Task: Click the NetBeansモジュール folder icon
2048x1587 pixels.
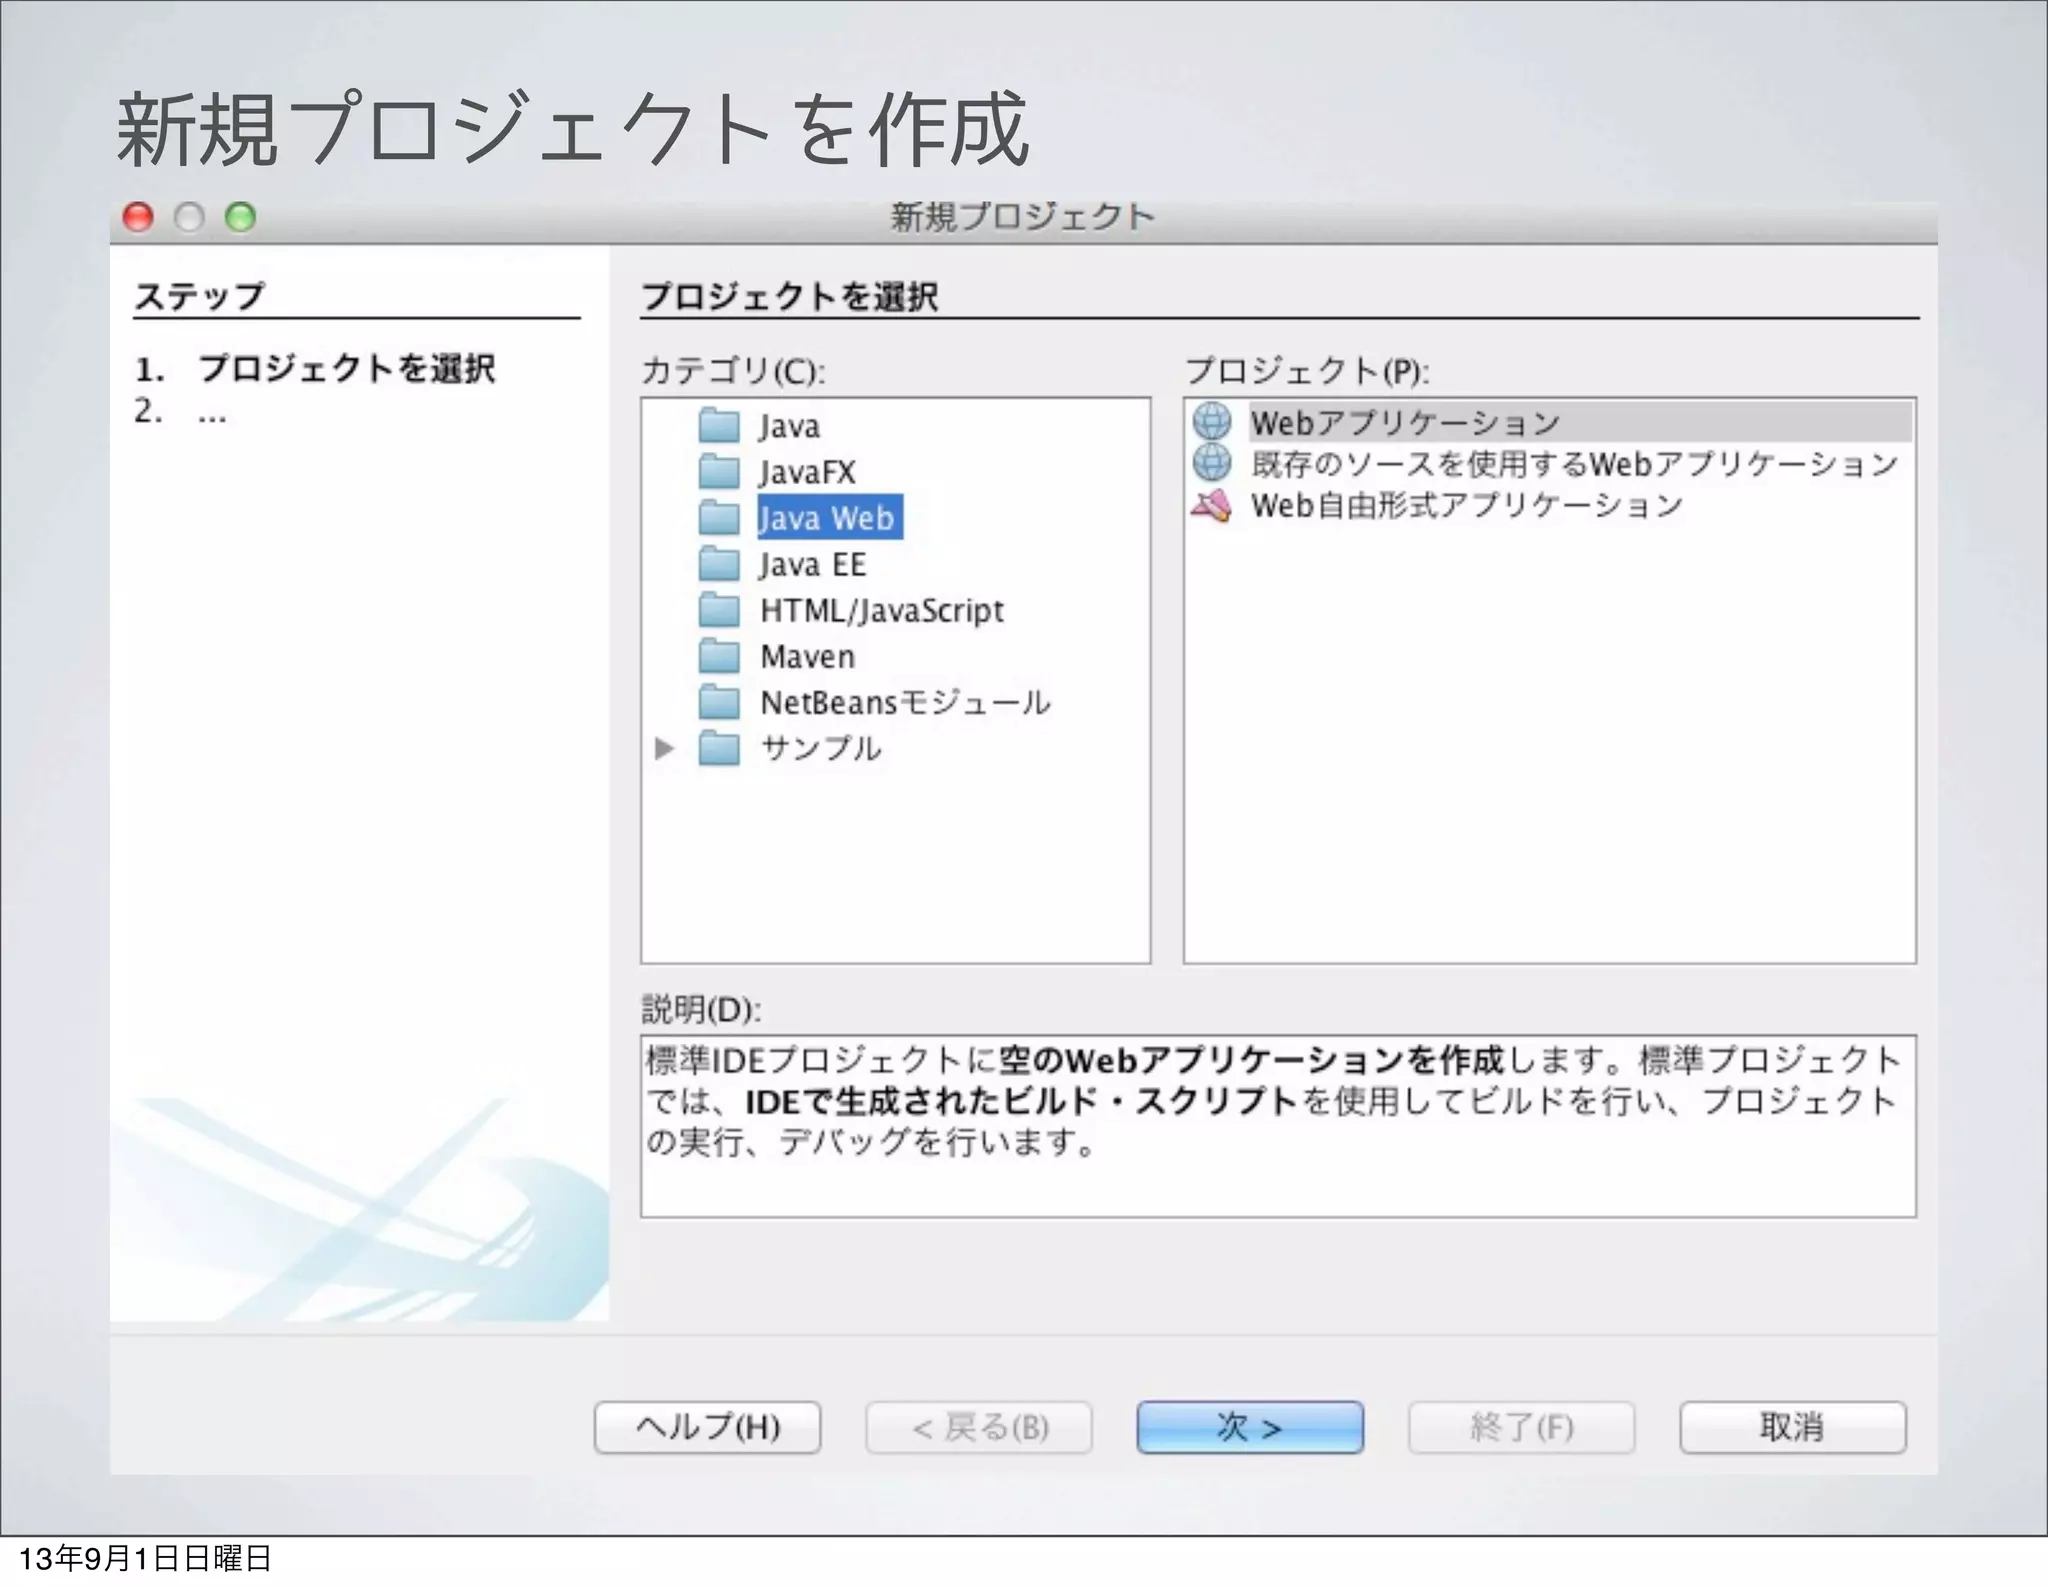Action: [x=719, y=702]
